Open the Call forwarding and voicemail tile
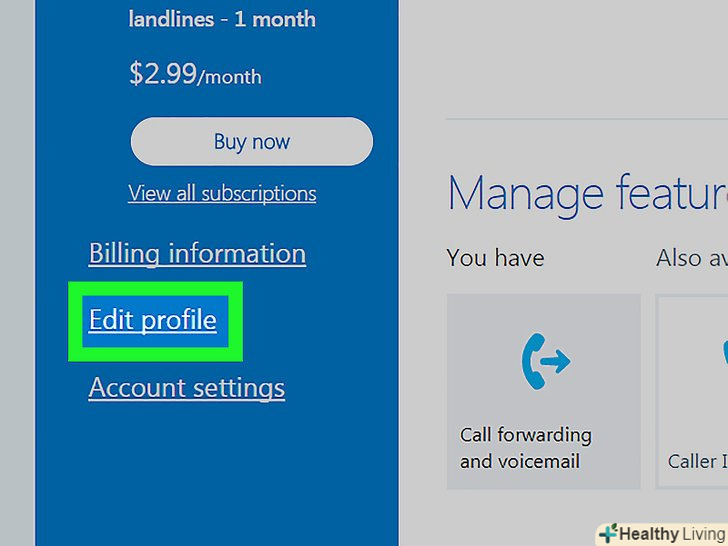The width and height of the screenshot is (728, 546). (x=544, y=391)
